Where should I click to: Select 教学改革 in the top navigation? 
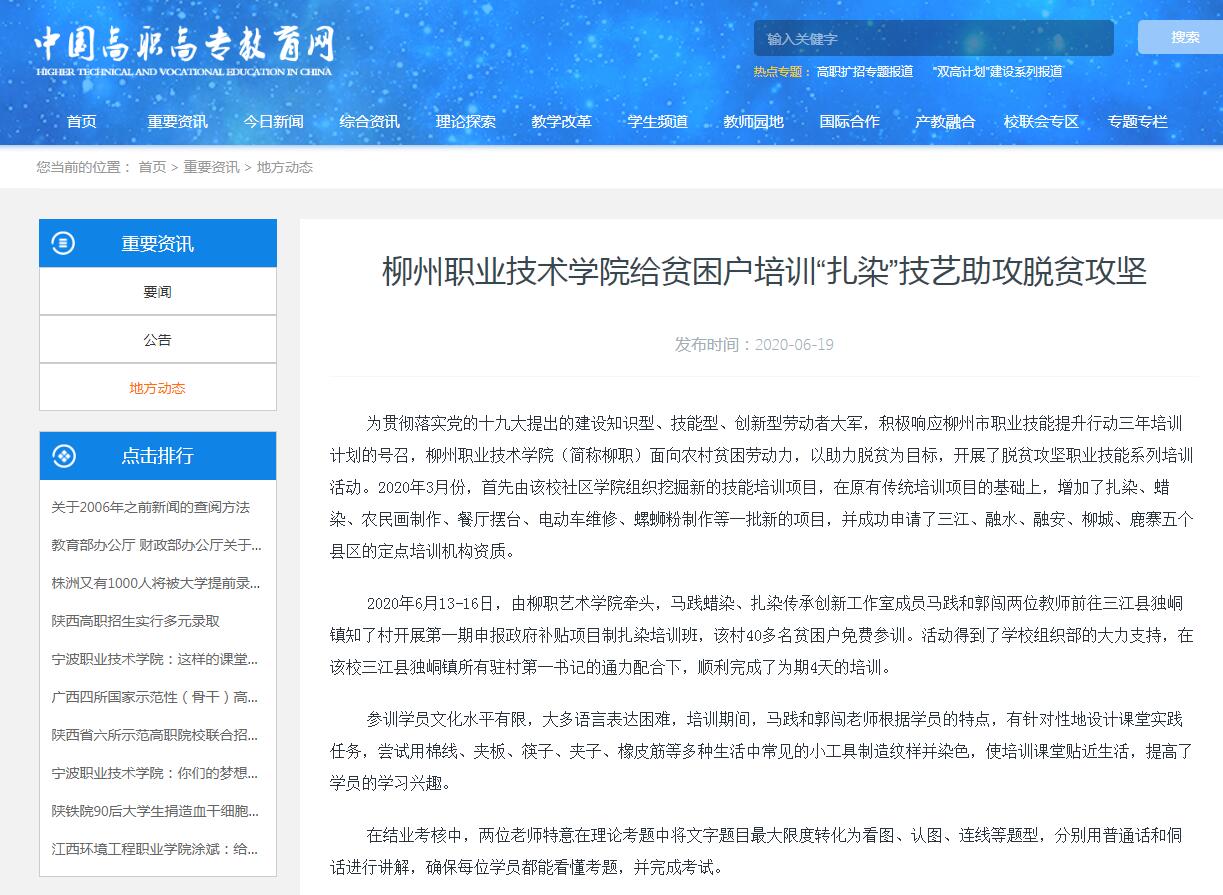point(561,121)
